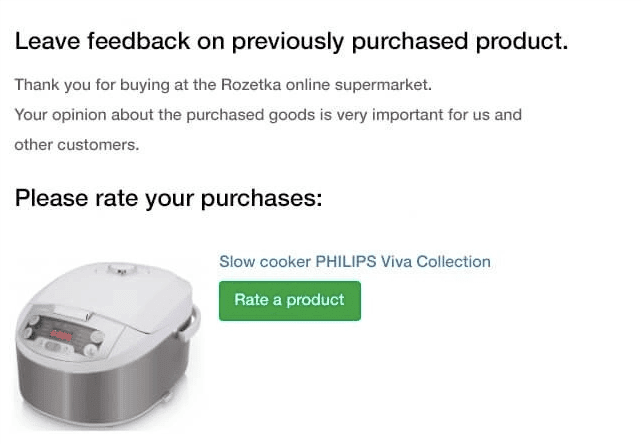The height and width of the screenshot is (444, 641).
Task: Click the green Rate a product button
Action: [x=290, y=301]
